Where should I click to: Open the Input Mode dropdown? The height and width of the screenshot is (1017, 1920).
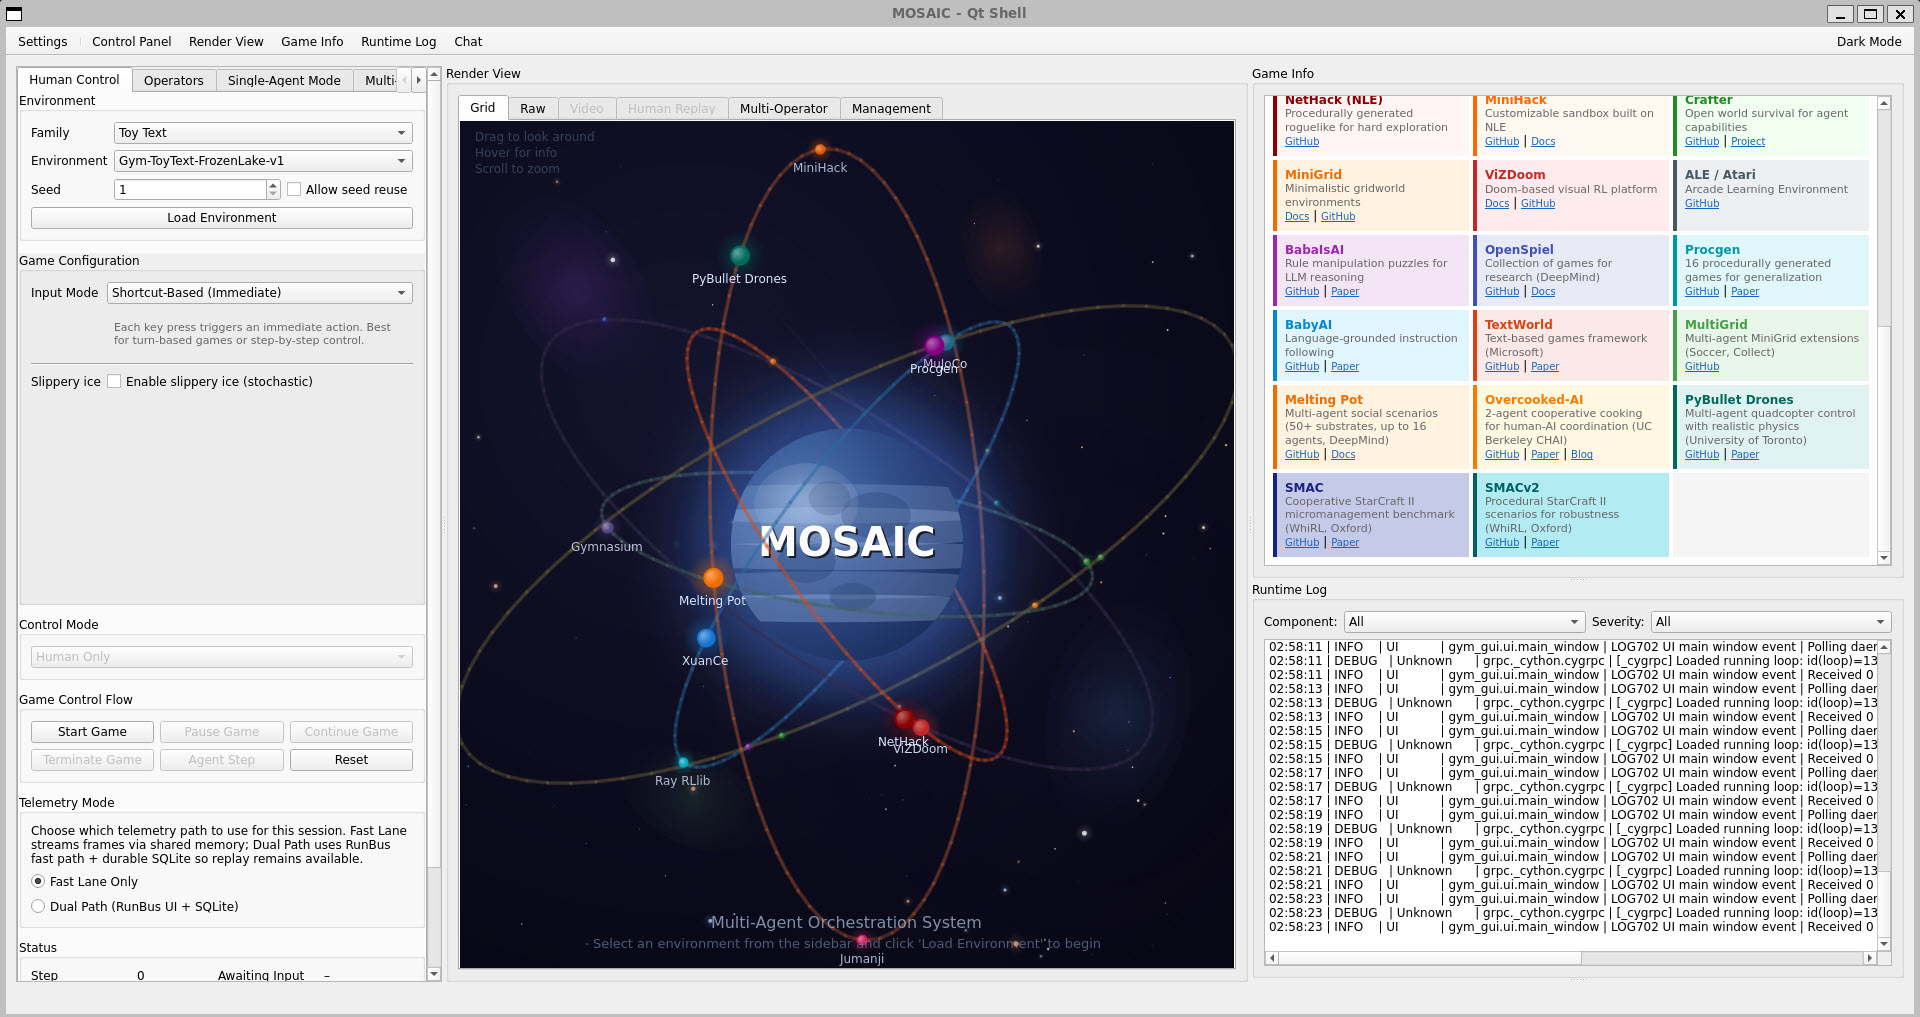click(x=260, y=293)
